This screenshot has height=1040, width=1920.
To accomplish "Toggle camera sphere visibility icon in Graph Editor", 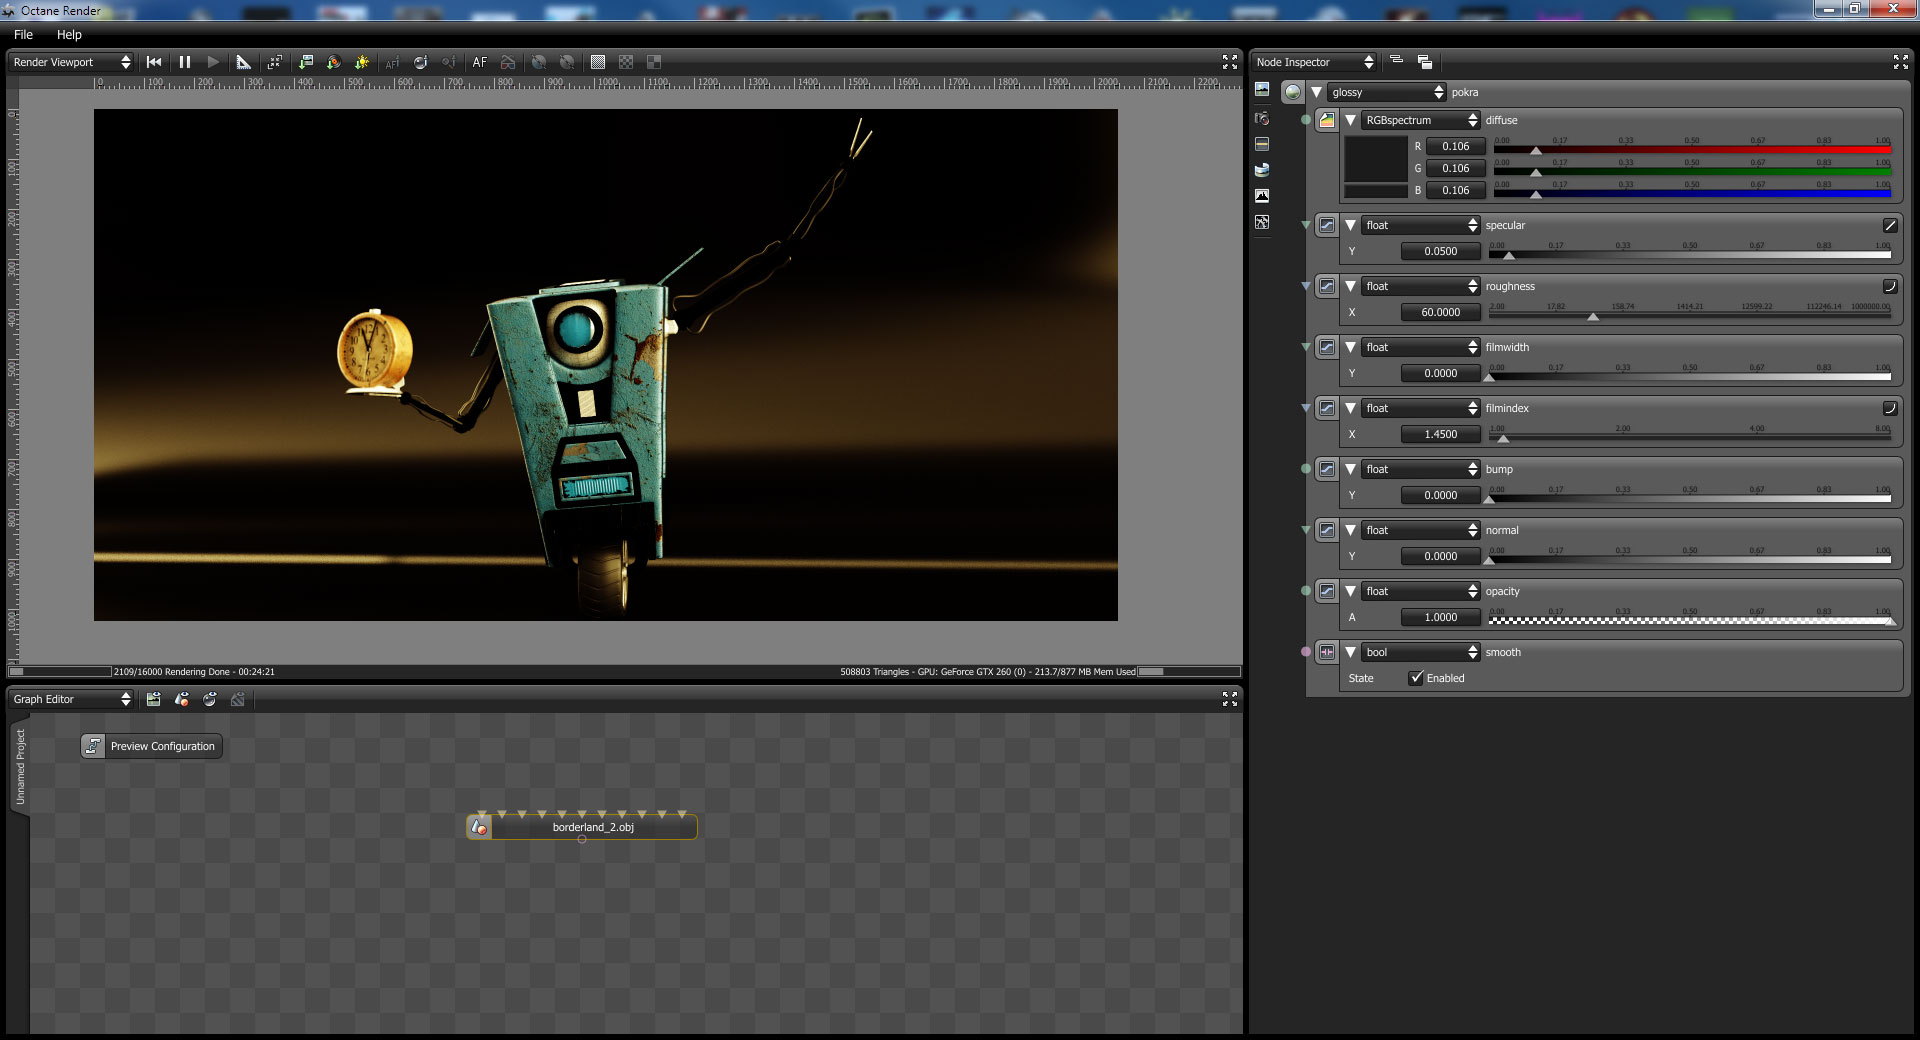I will (x=210, y=699).
